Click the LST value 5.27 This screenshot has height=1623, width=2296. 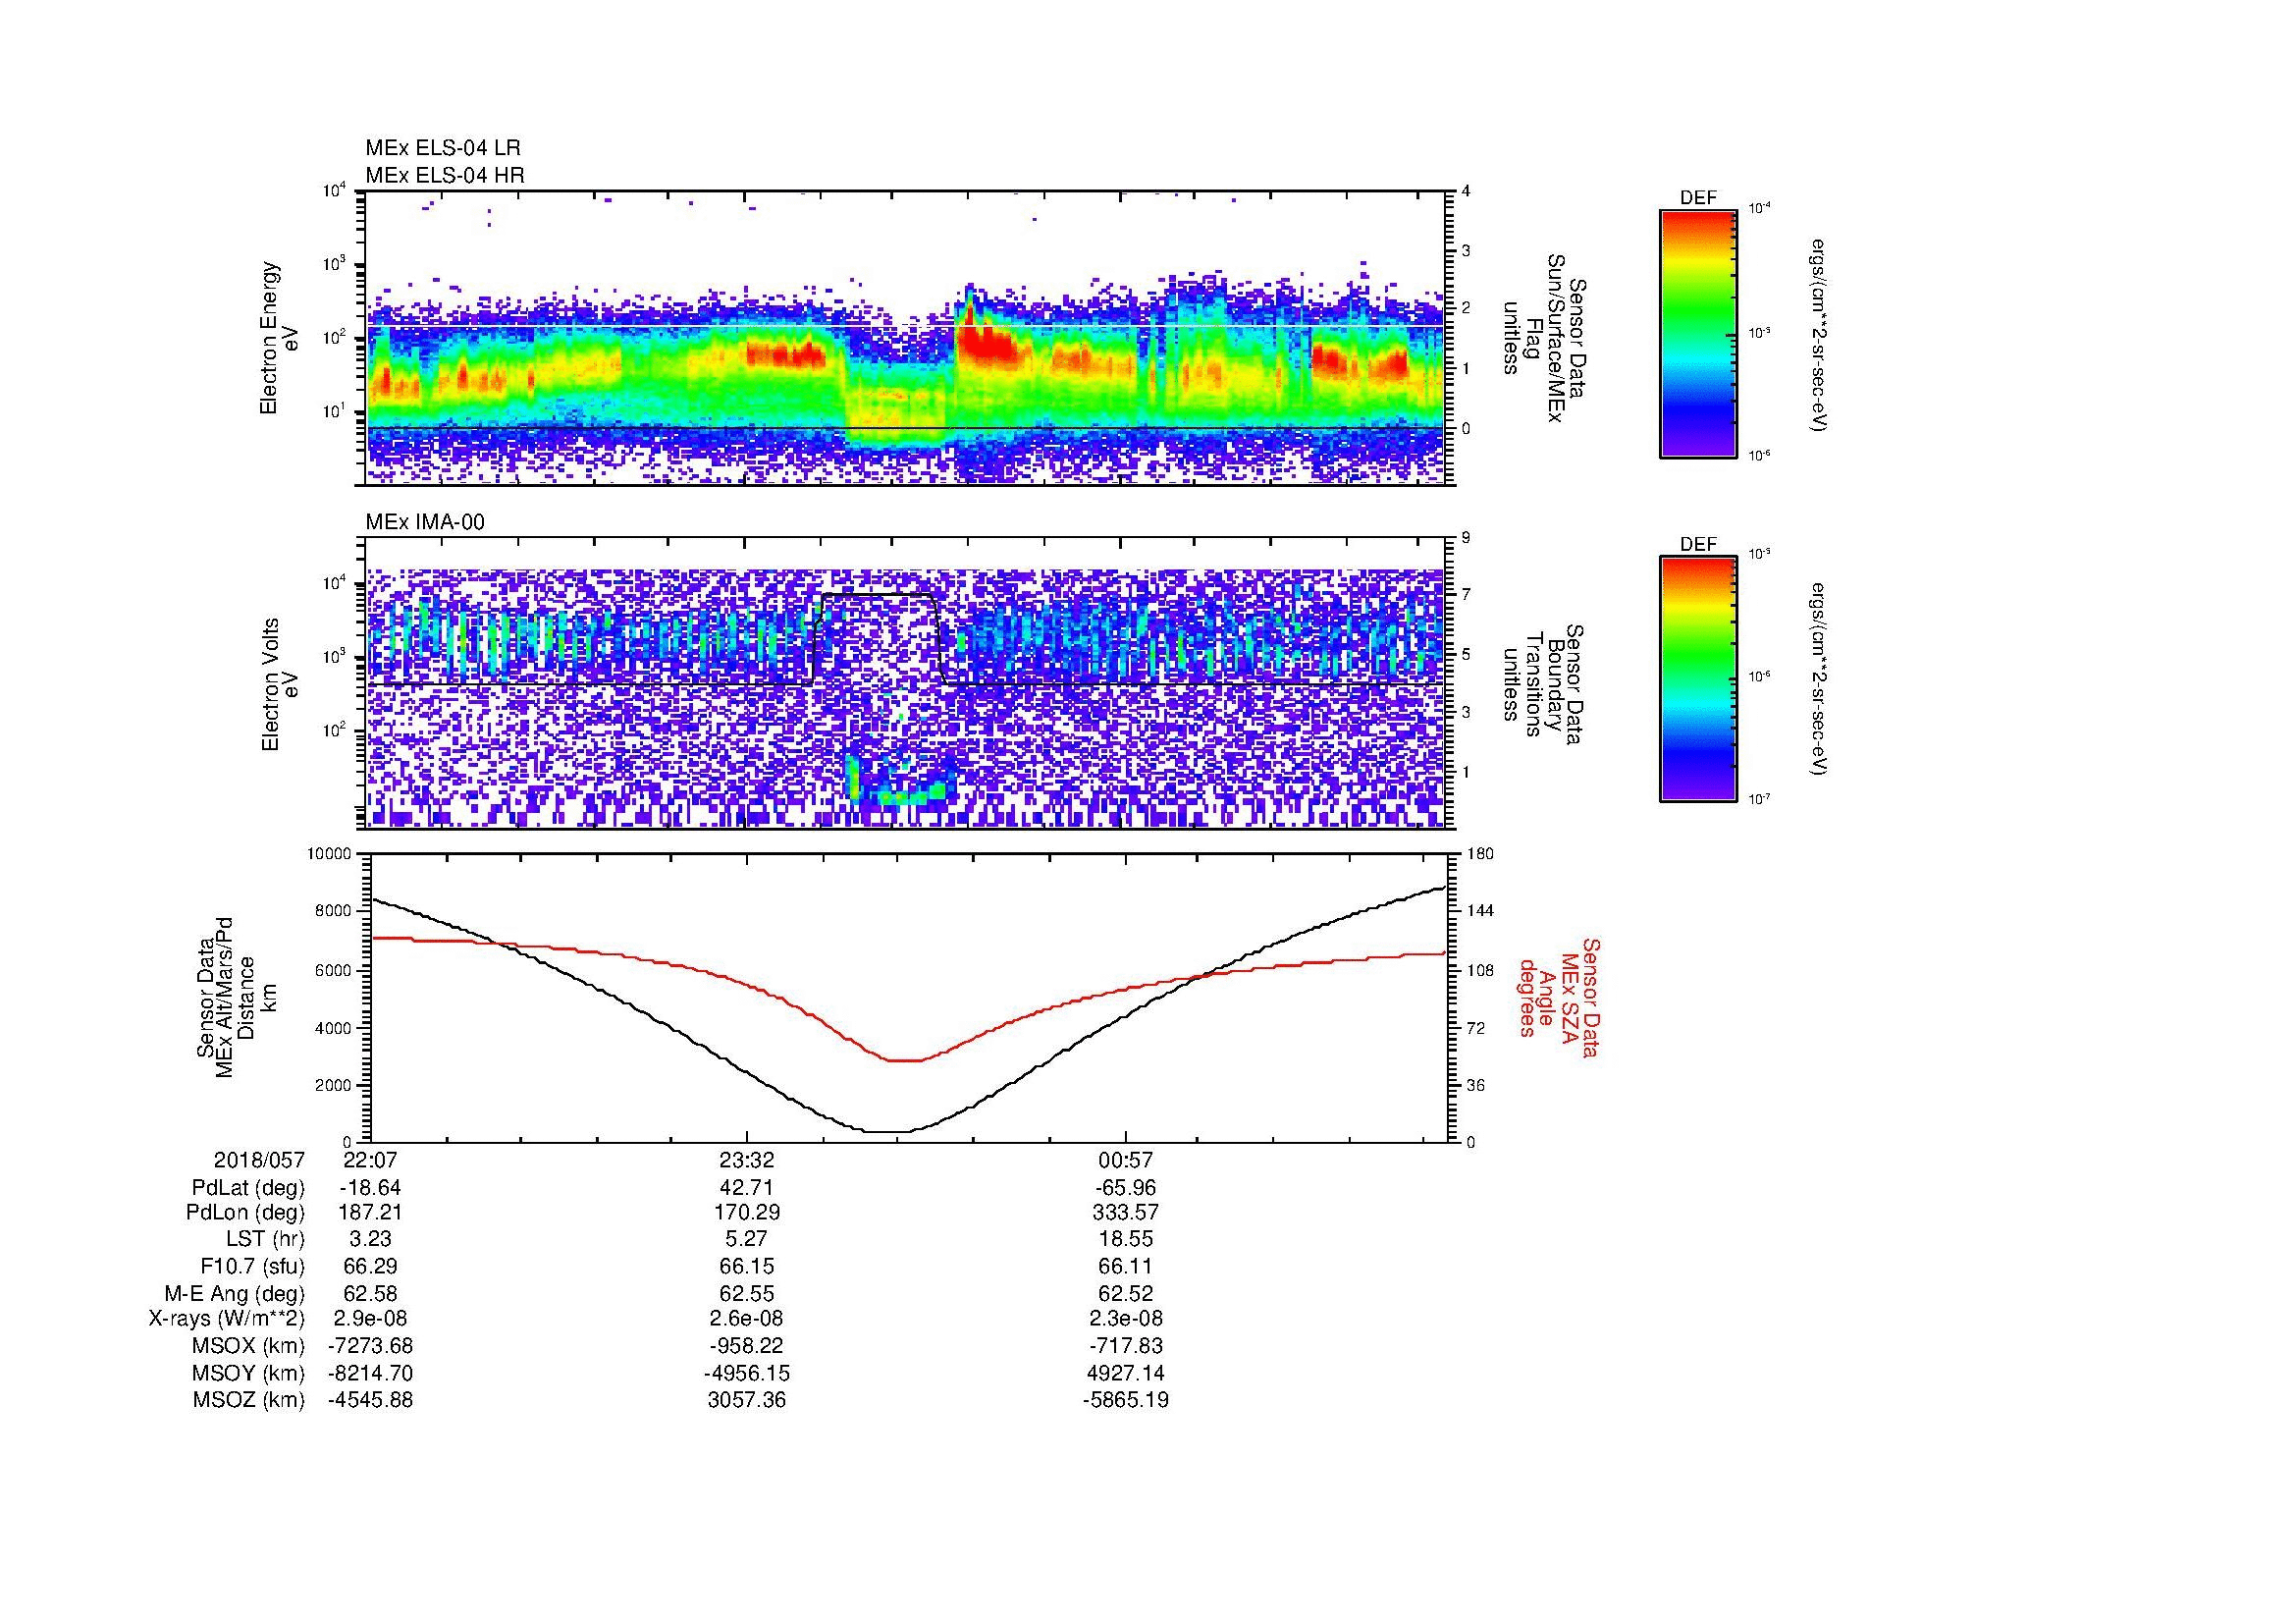(x=747, y=1239)
